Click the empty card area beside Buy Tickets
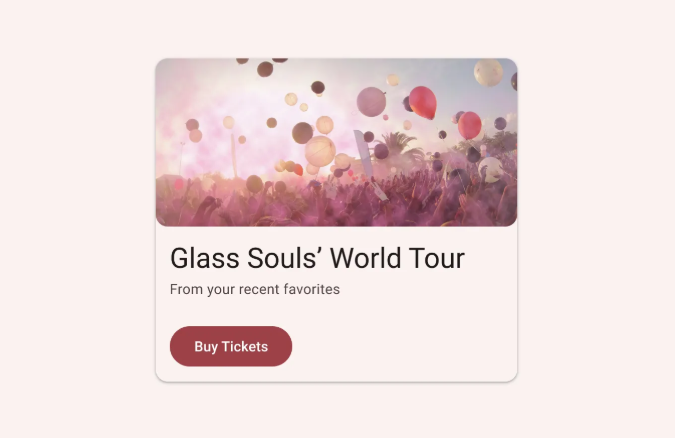 click(x=405, y=346)
